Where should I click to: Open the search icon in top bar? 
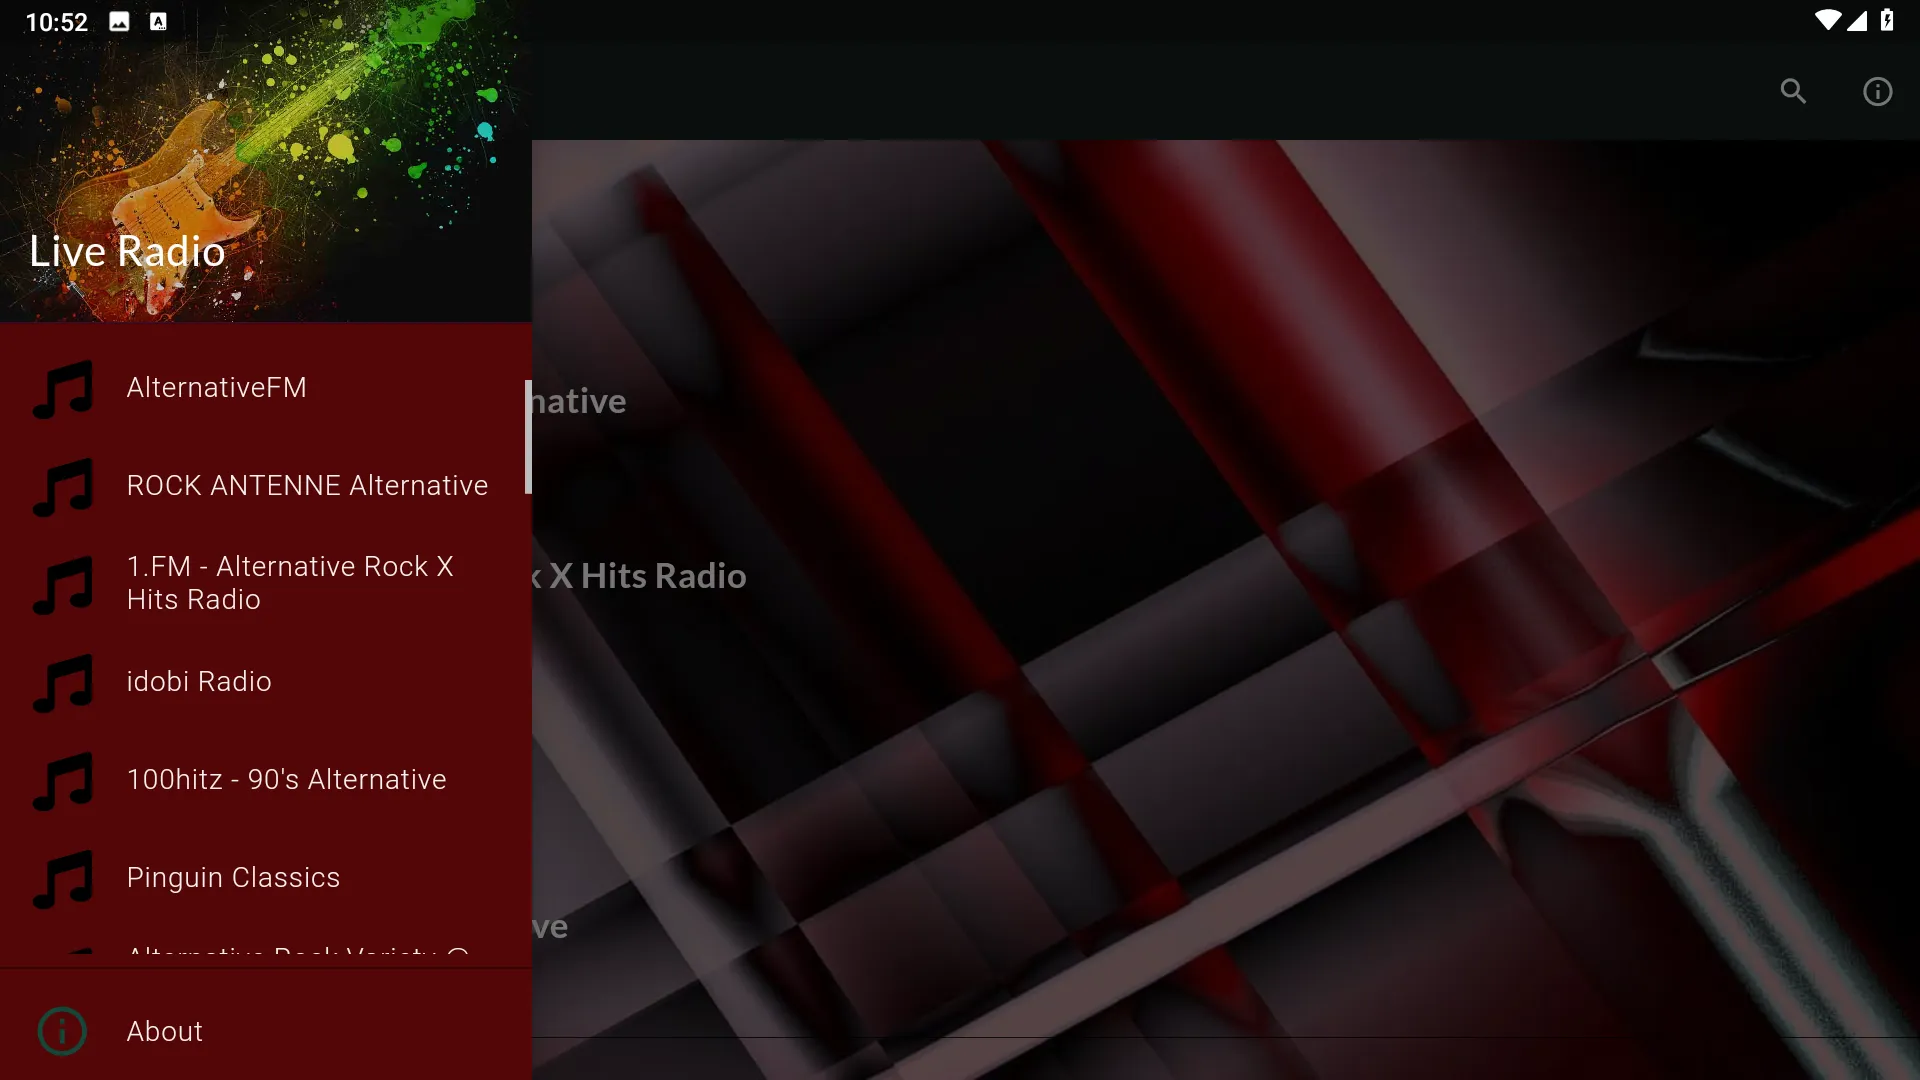coord(1793,92)
